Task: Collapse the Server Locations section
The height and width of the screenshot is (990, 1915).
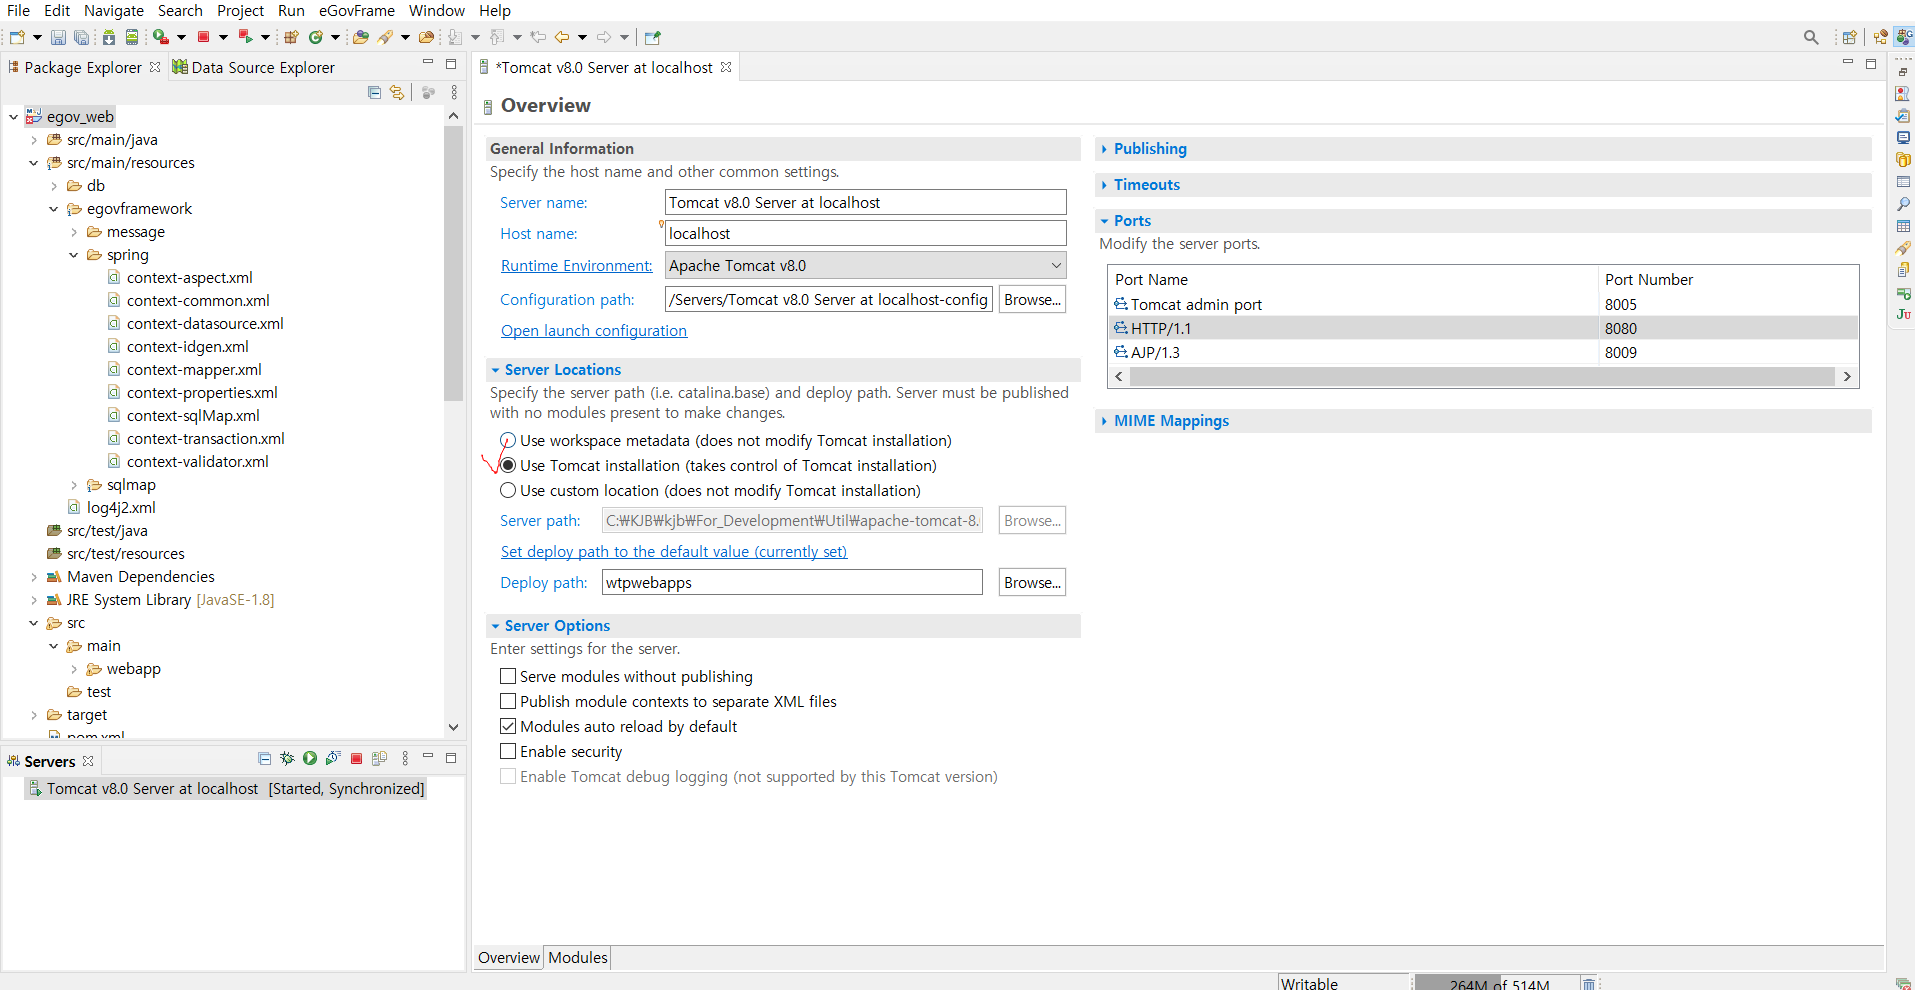Action: (x=495, y=370)
